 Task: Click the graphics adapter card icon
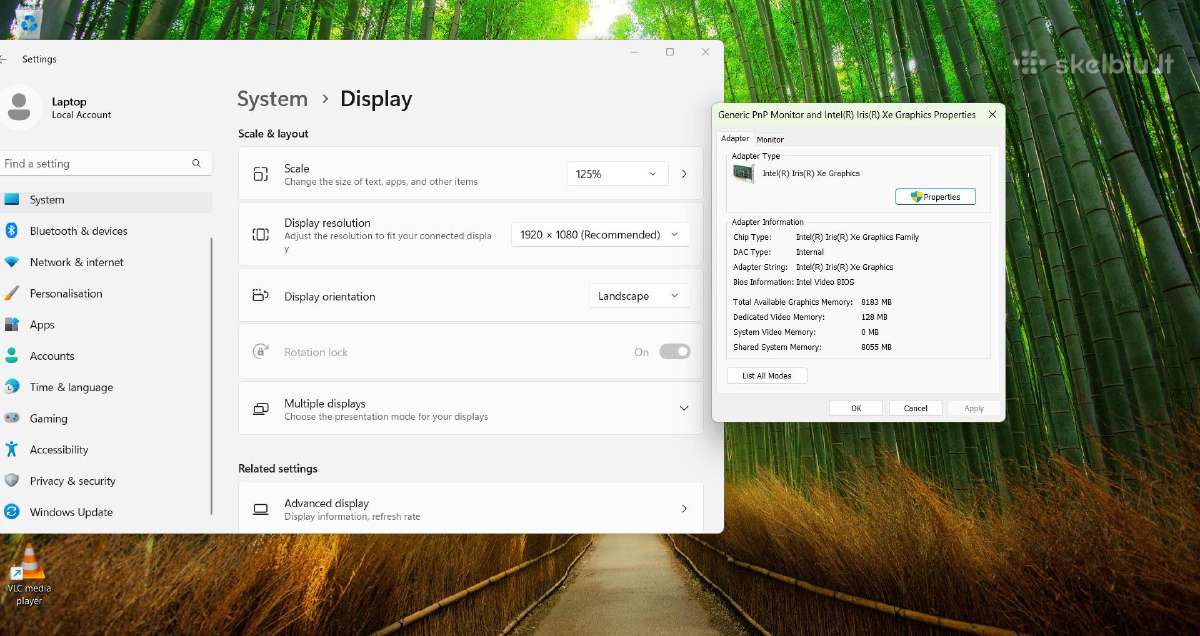(744, 174)
